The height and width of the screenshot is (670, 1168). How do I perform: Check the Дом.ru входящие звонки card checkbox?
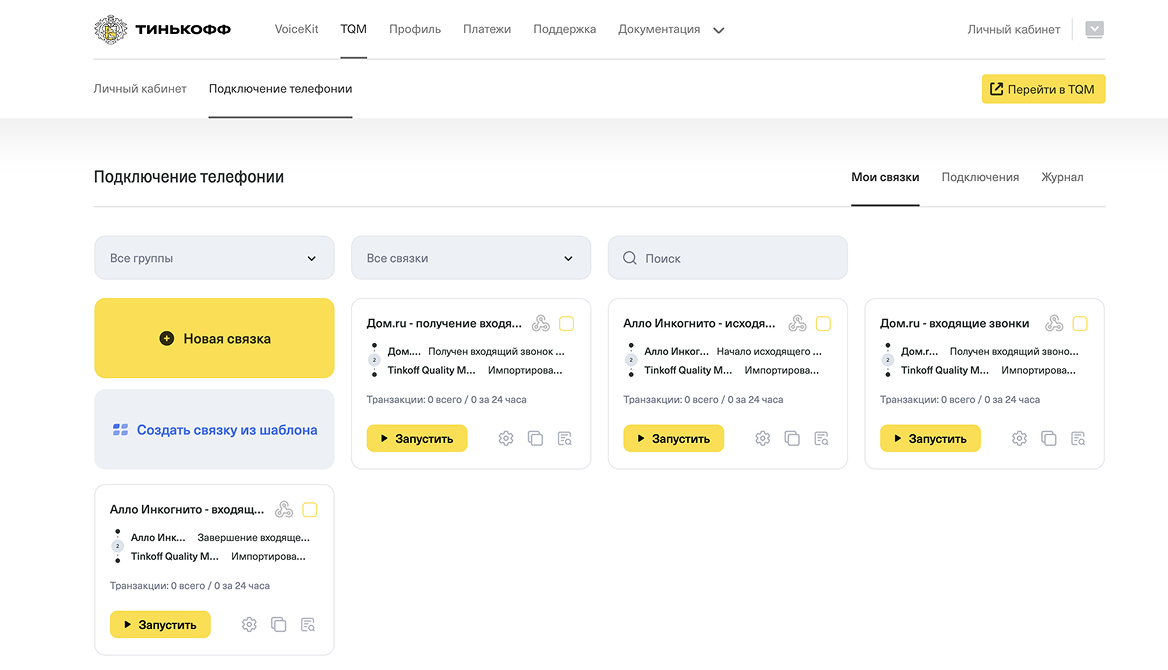(x=1079, y=323)
